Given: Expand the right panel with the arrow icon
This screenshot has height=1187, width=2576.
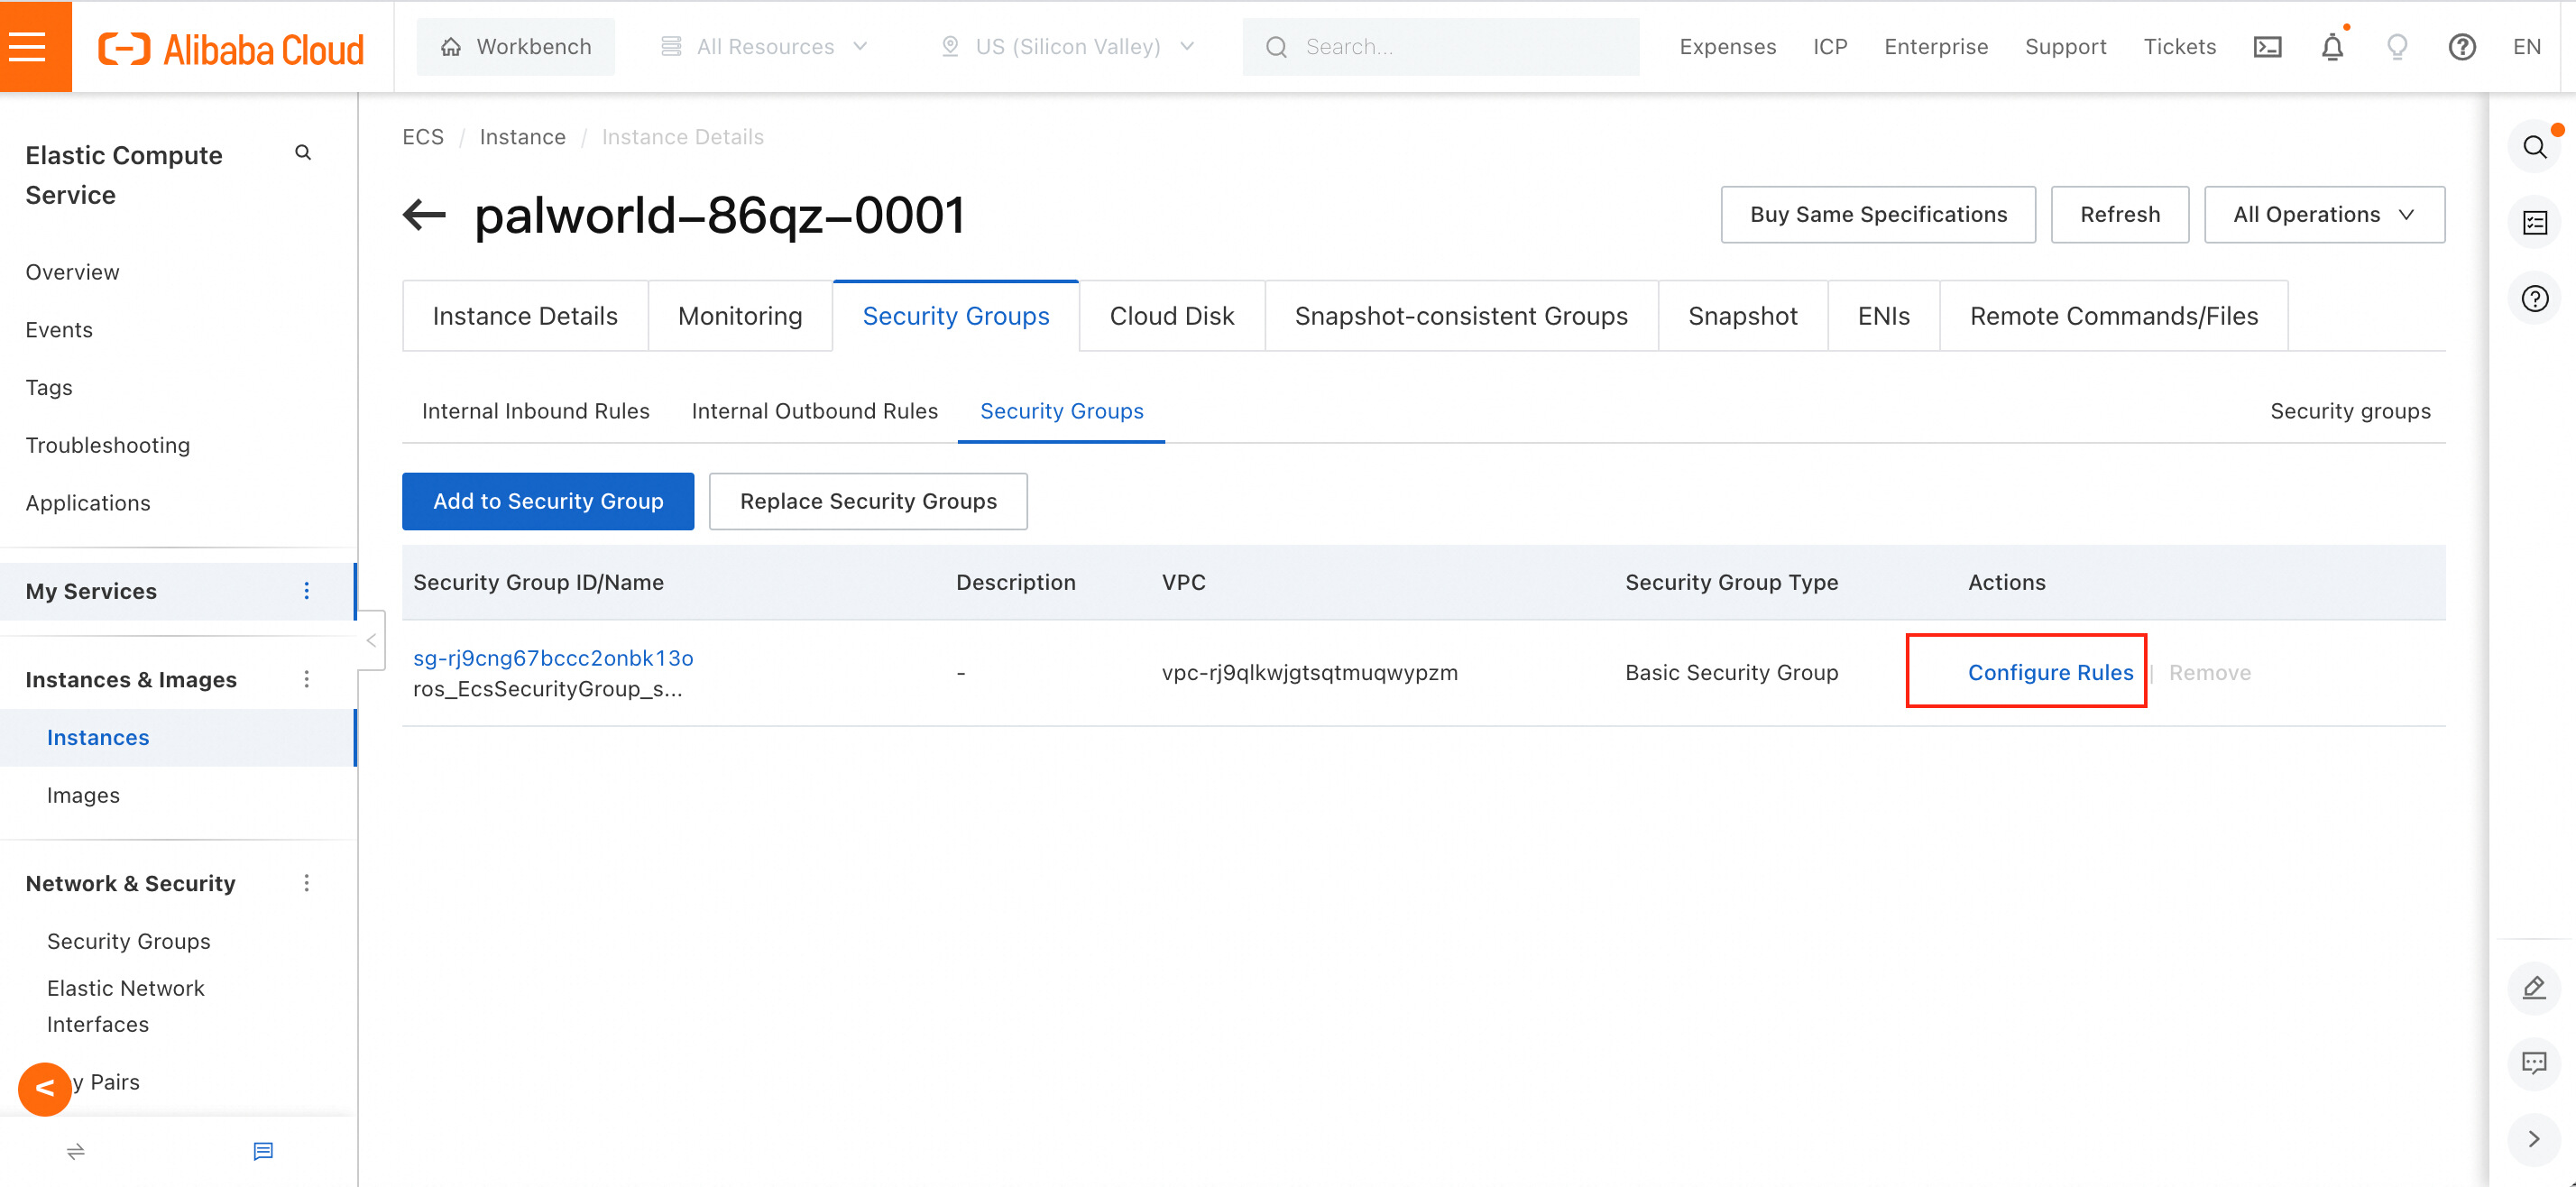Looking at the screenshot, I should pyautogui.click(x=2535, y=1139).
